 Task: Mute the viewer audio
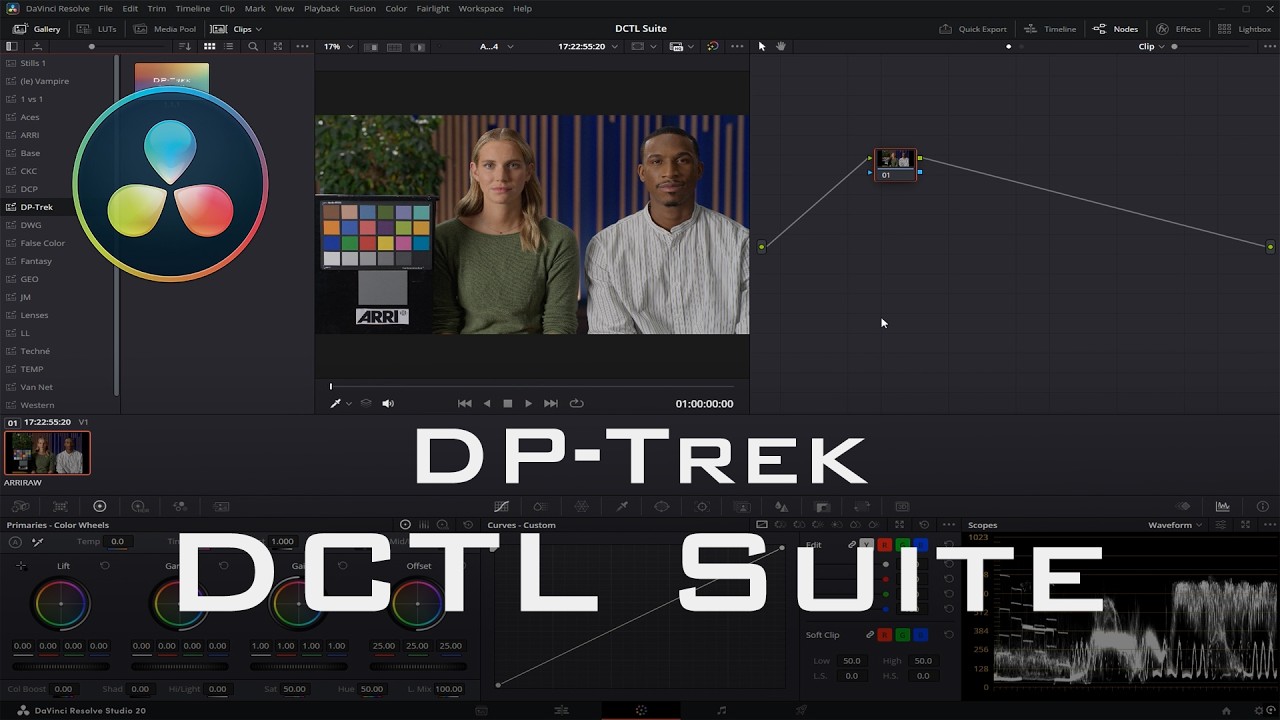point(388,403)
